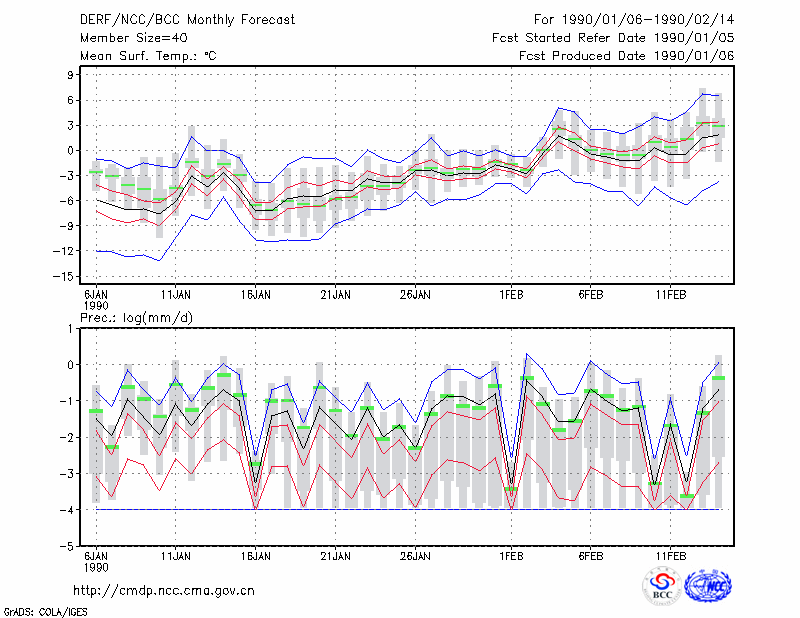The width and height of the screenshot is (800, 618).
Task: Click the Member Size=40 label
Action: [x=134, y=38]
